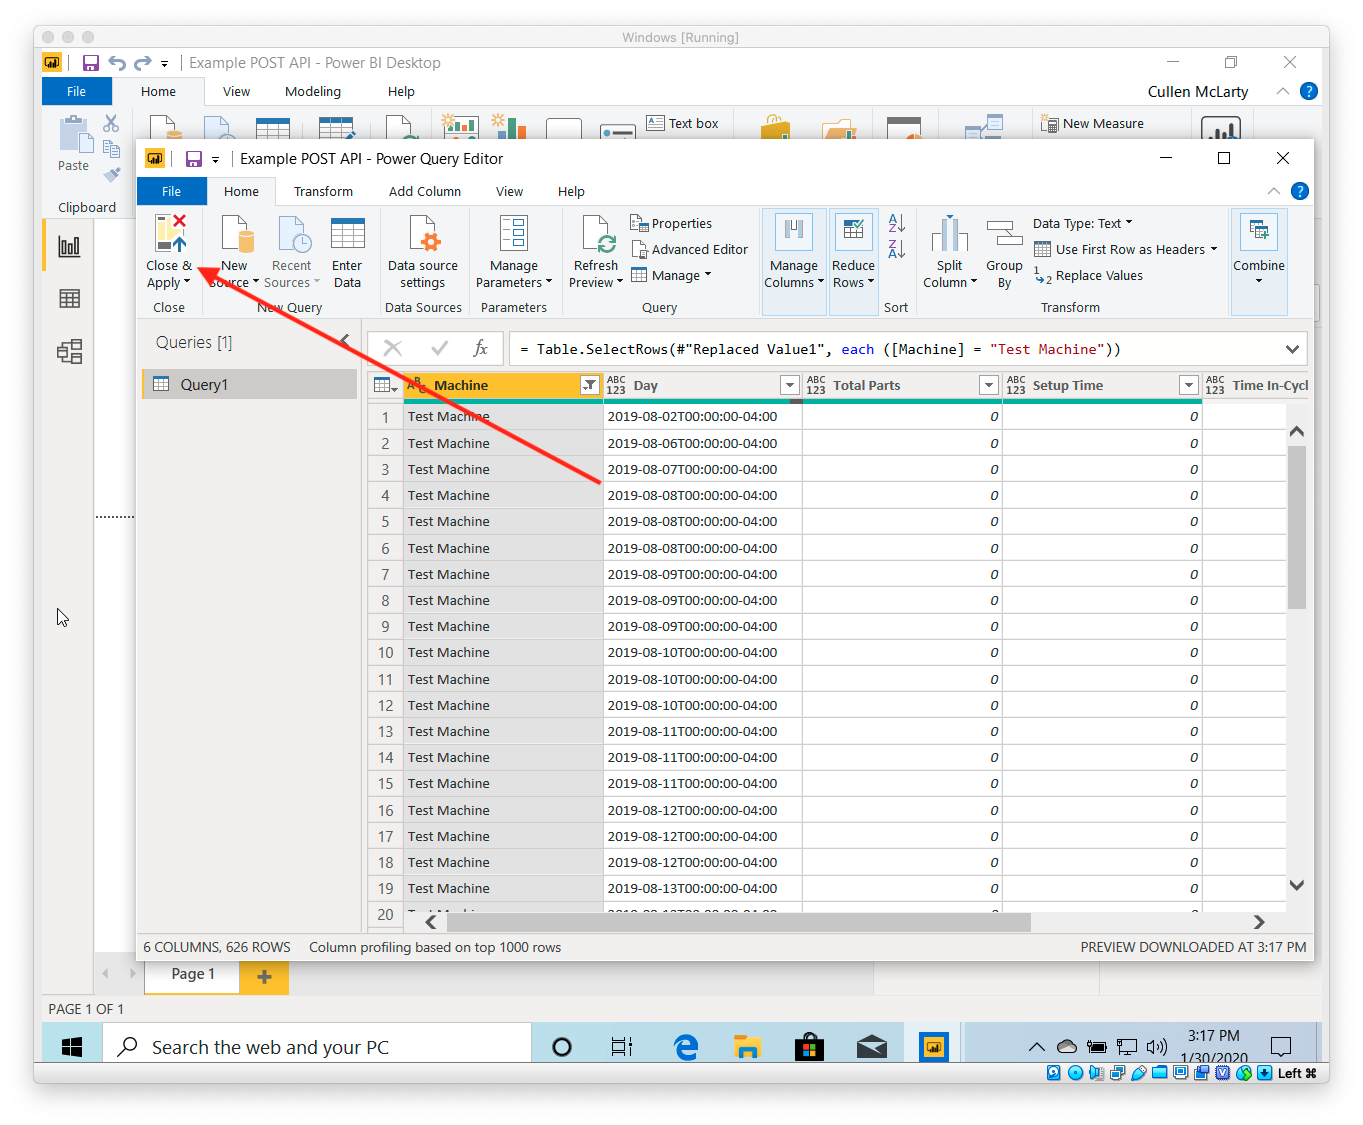Screen dimensions: 1363x1125
Task: Click the Cullen McLarty account name
Action: pos(1198,91)
